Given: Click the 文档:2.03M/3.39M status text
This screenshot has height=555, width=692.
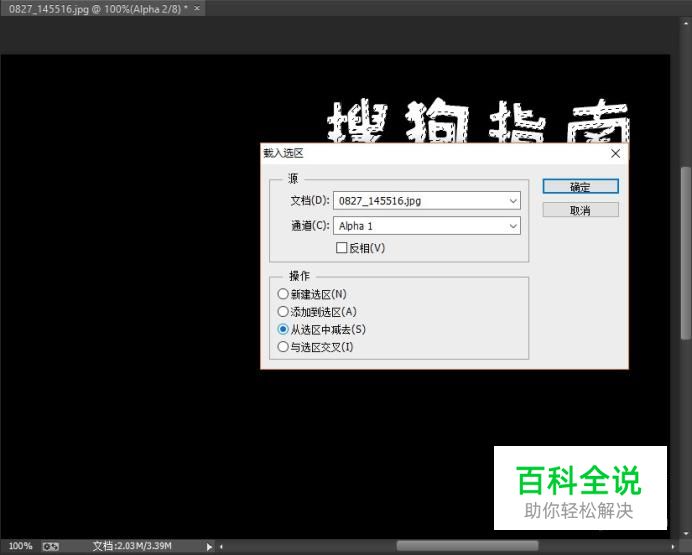Looking at the screenshot, I should 132,546.
